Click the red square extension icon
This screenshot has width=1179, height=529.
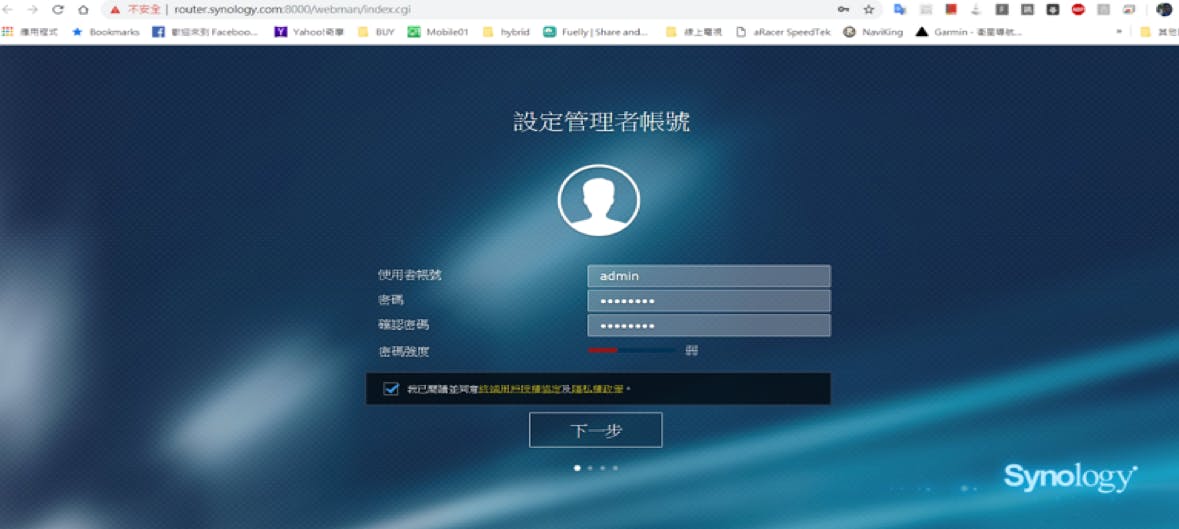950,10
